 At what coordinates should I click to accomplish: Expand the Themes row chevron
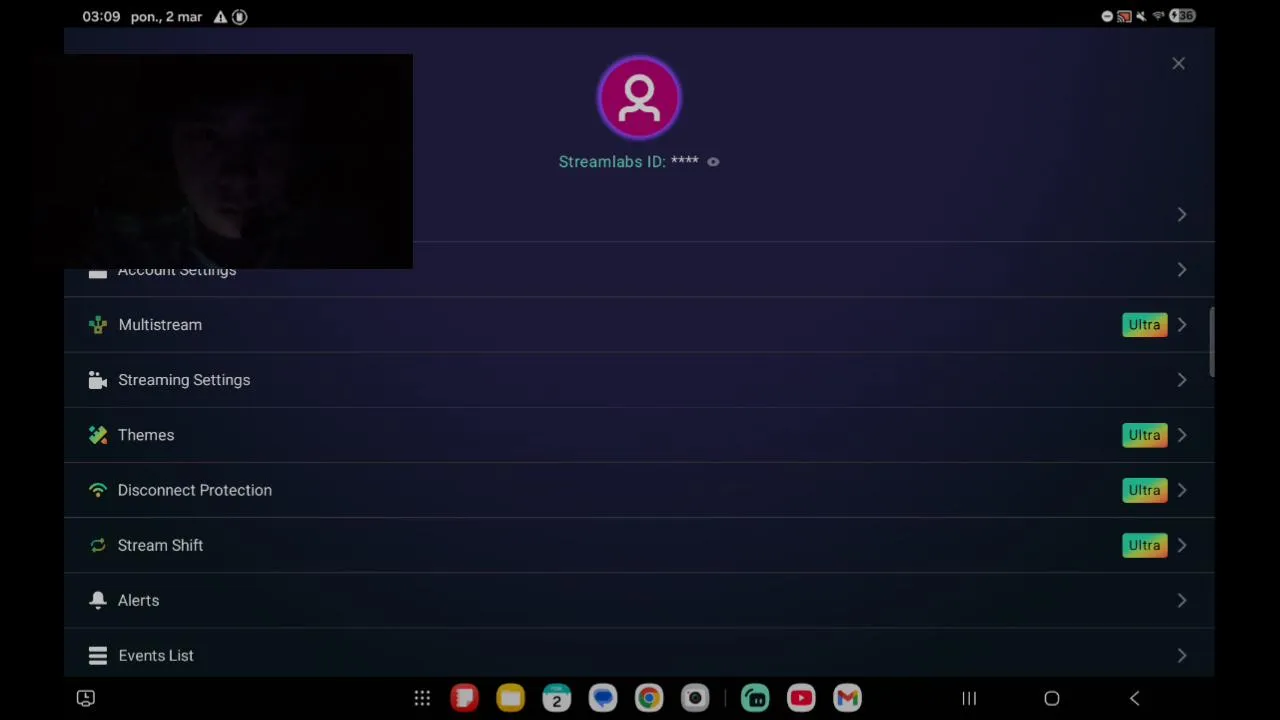1181,435
